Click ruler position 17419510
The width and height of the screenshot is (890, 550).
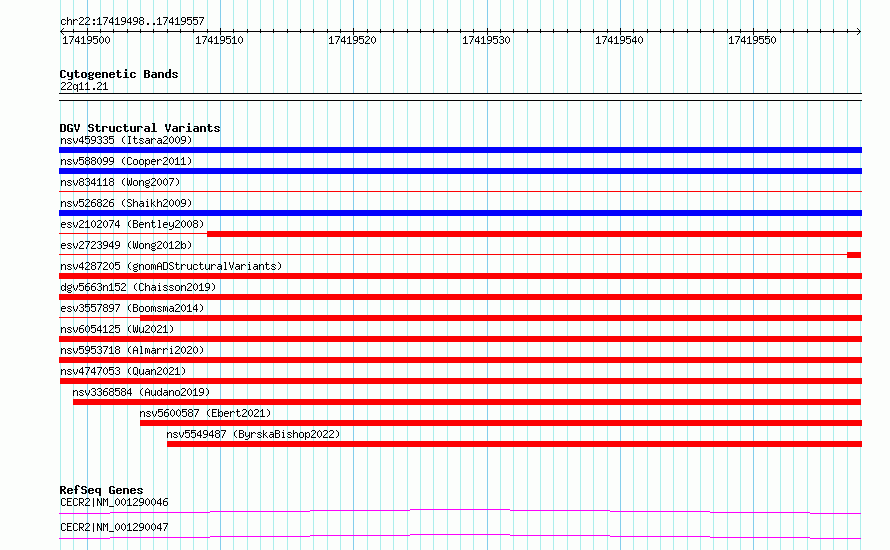[x=219, y=40]
